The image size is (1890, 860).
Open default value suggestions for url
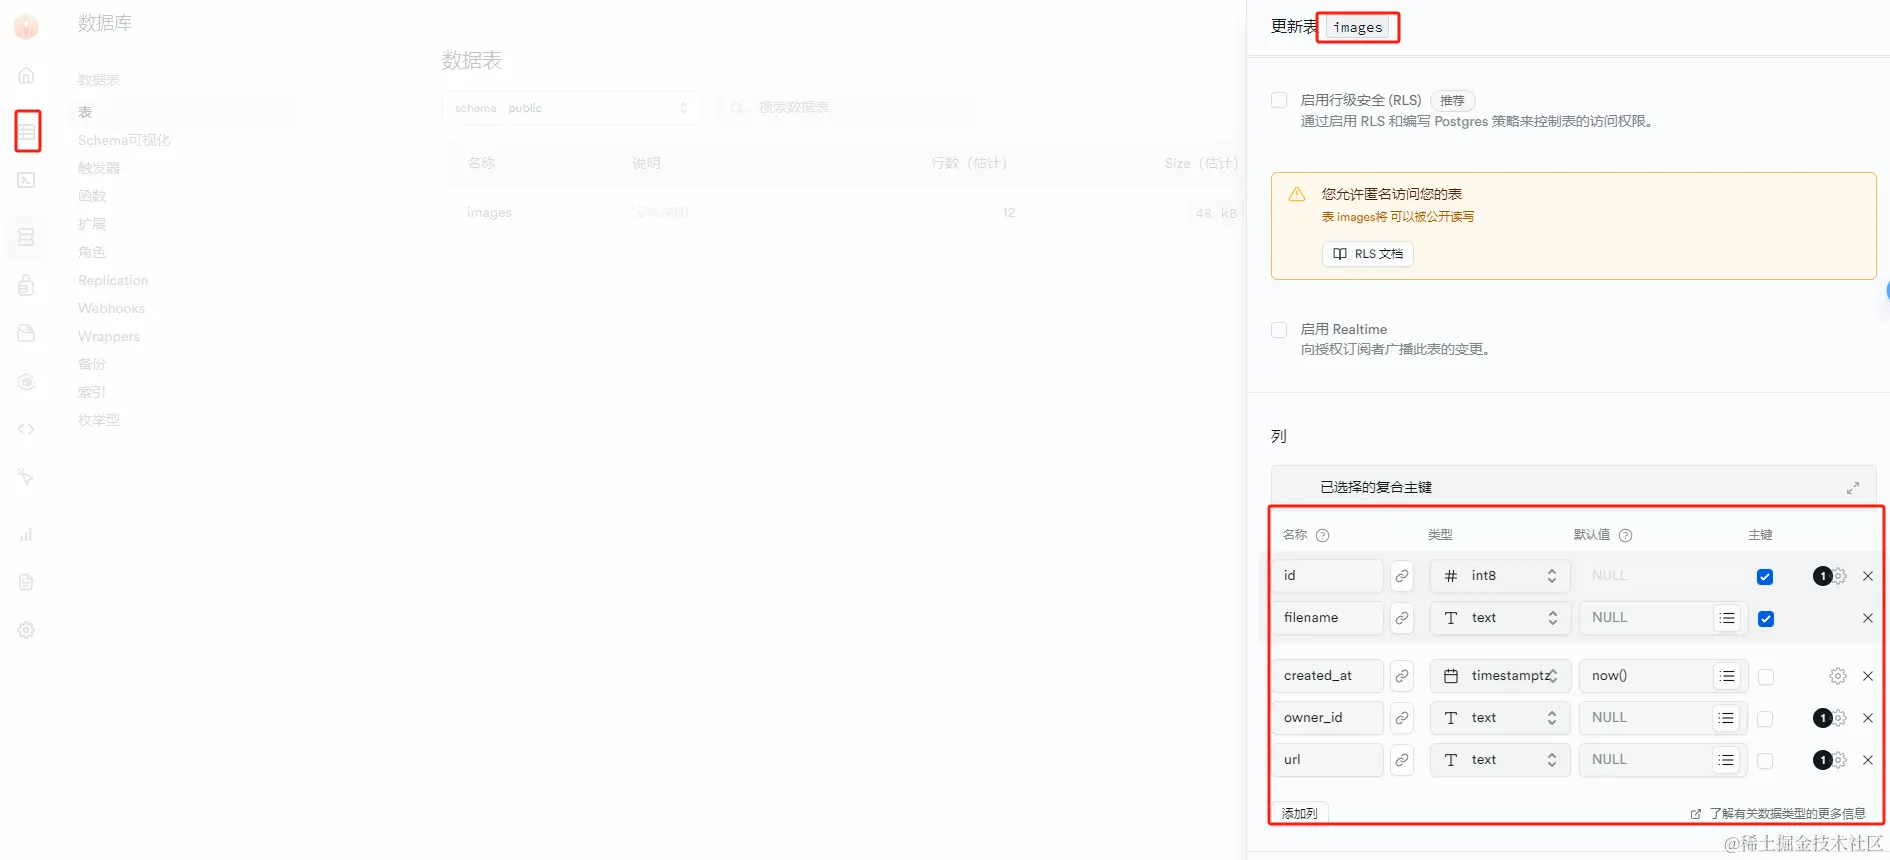[x=1727, y=760]
